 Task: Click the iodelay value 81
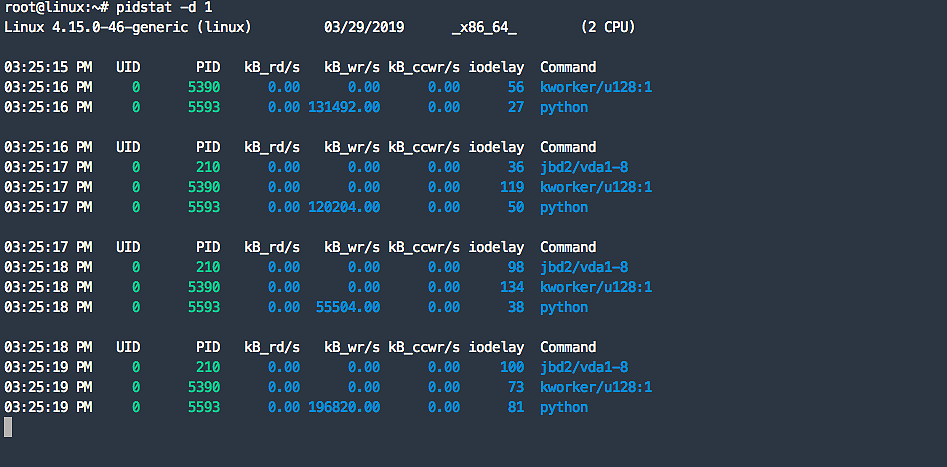coord(516,407)
